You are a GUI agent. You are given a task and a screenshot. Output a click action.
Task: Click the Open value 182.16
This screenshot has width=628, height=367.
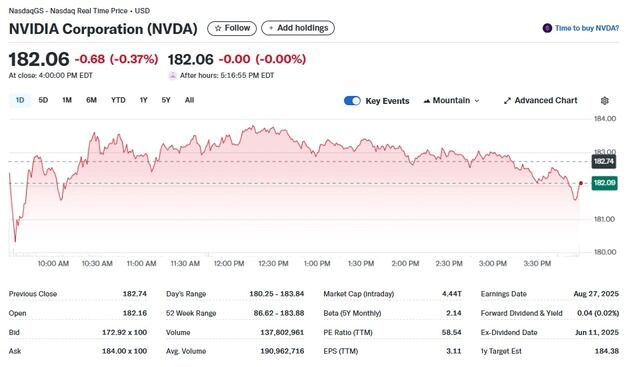135,313
